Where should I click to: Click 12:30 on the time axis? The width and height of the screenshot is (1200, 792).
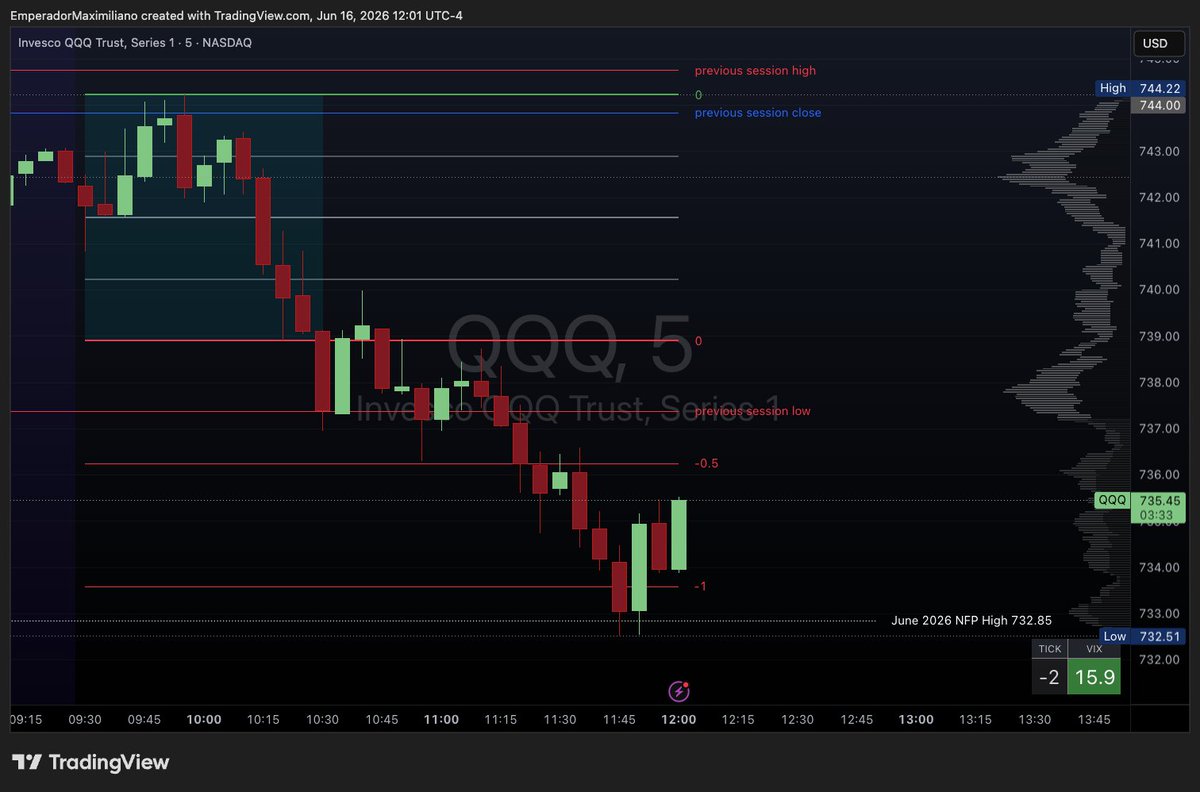[797, 720]
